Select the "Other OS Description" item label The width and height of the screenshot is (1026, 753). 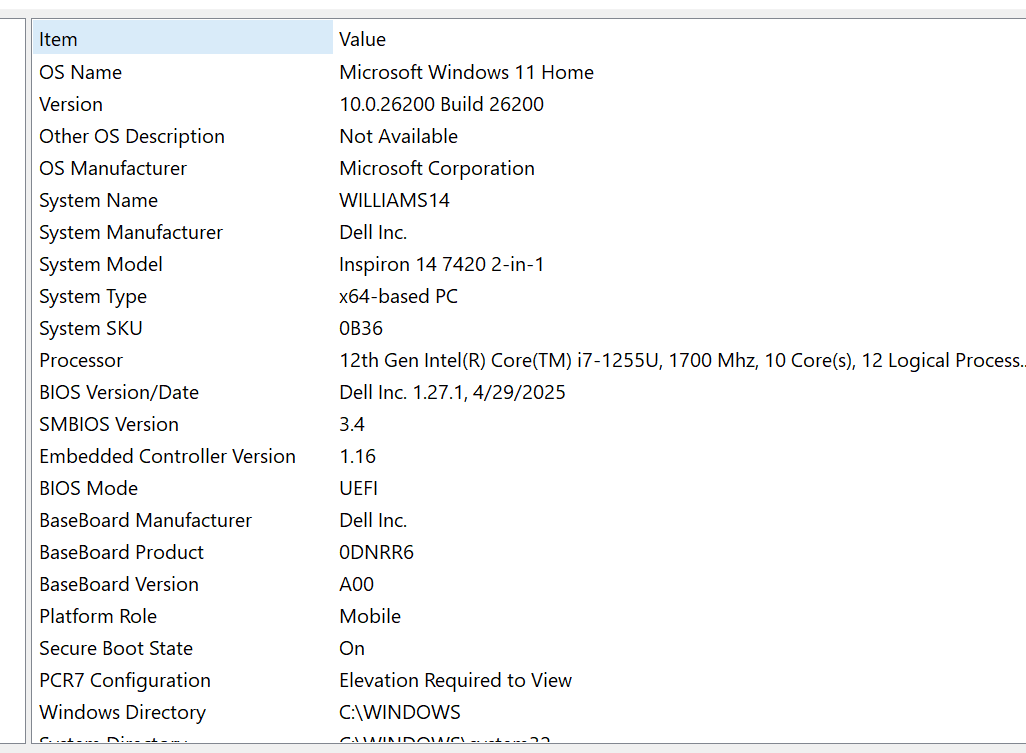click(132, 136)
